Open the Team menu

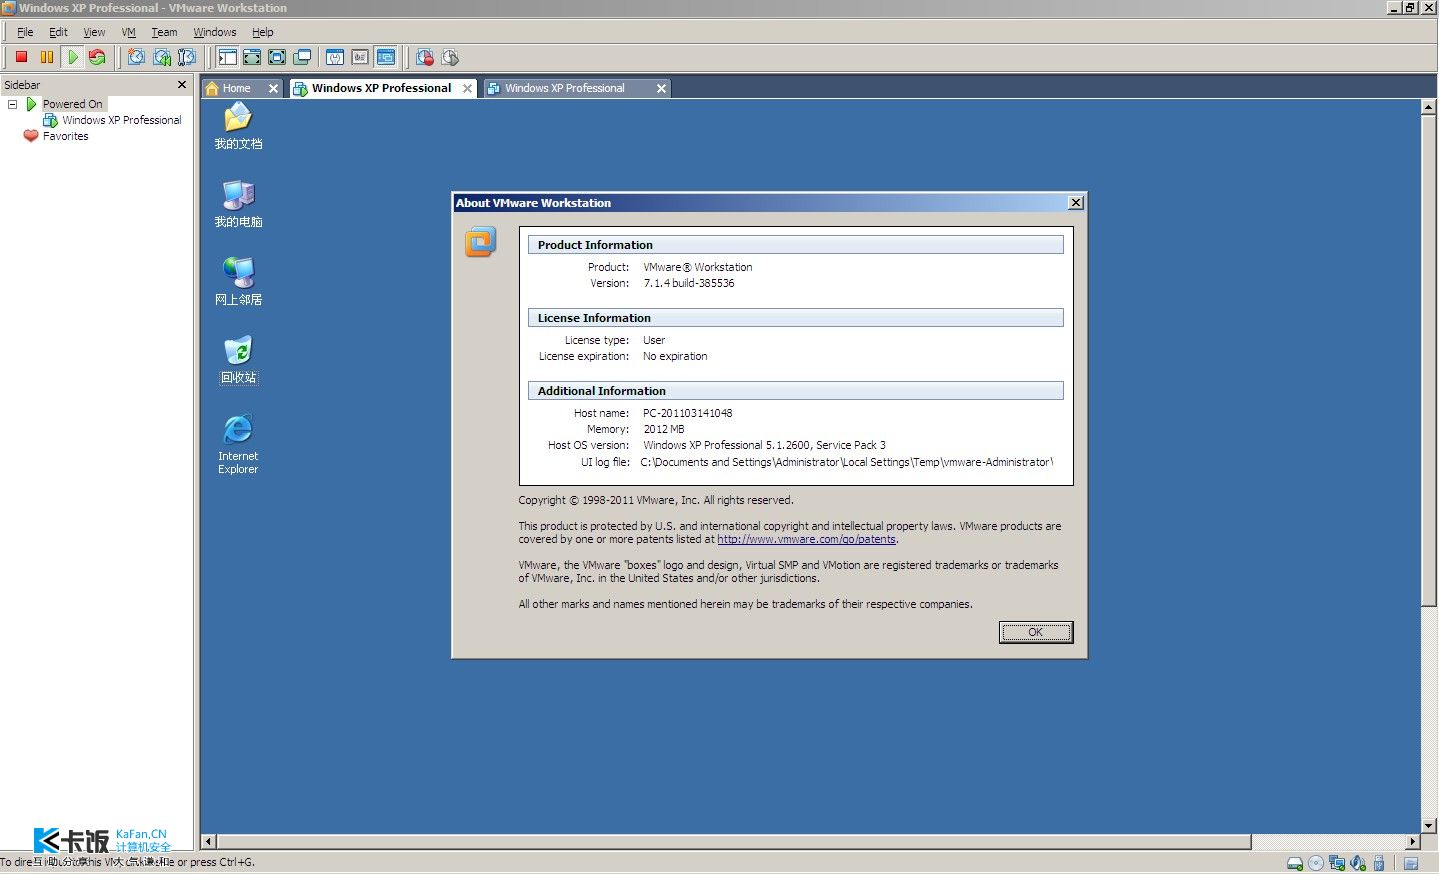point(164,32)
